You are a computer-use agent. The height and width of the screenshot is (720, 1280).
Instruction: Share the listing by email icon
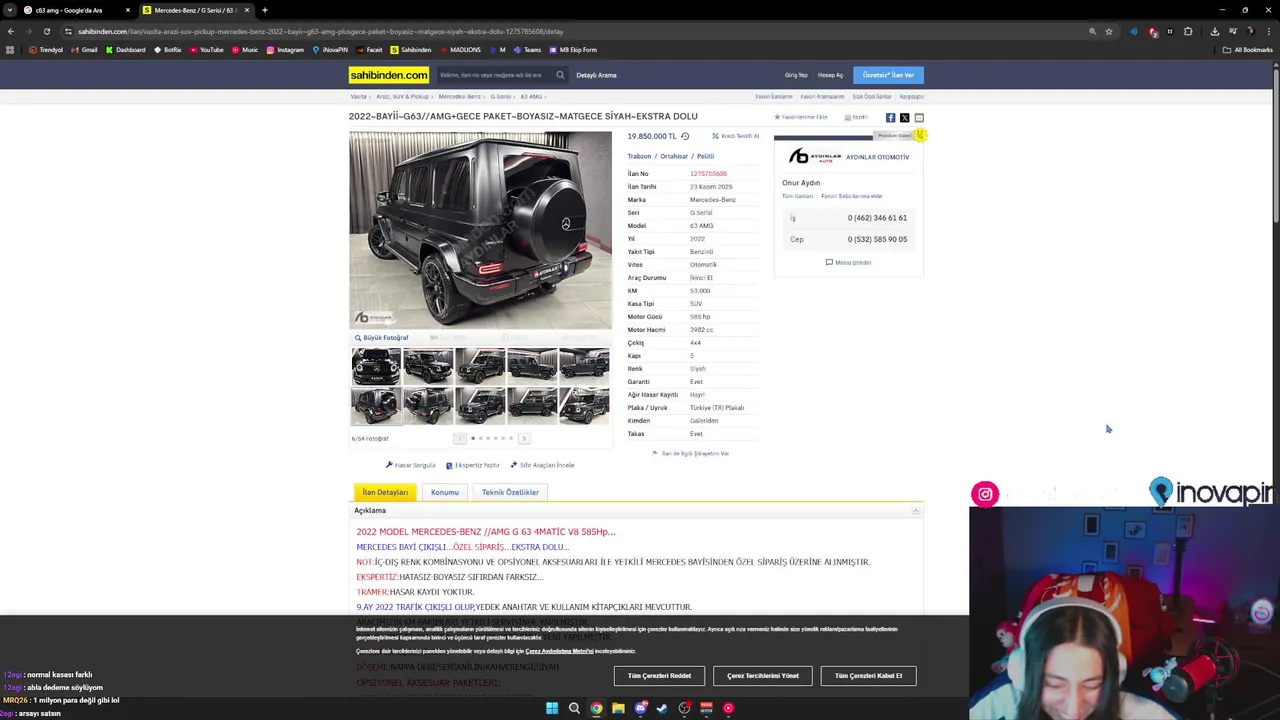tap(919, 118)
